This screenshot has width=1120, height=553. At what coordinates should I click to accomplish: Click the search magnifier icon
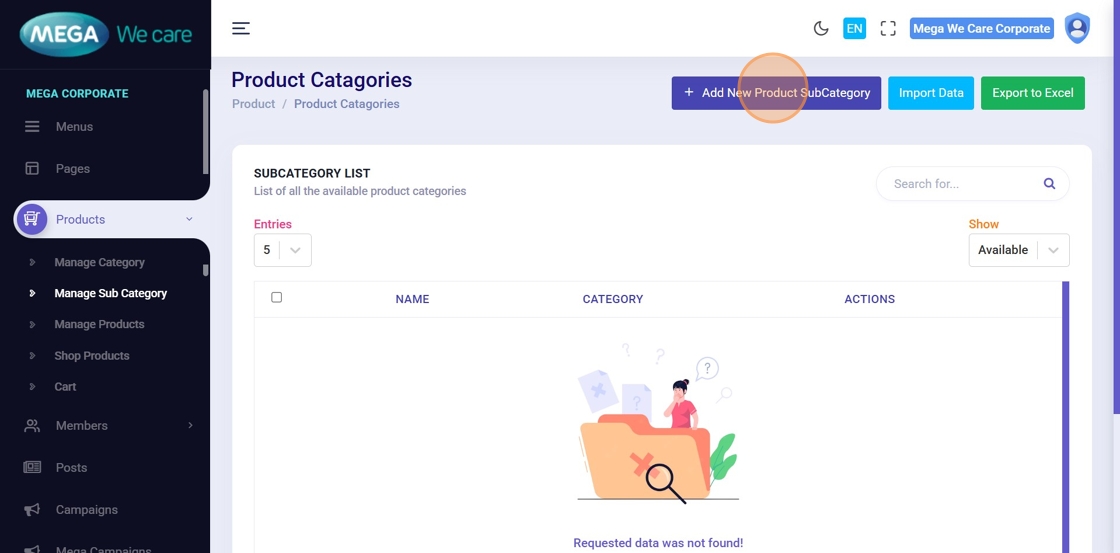click(1049, 184)
